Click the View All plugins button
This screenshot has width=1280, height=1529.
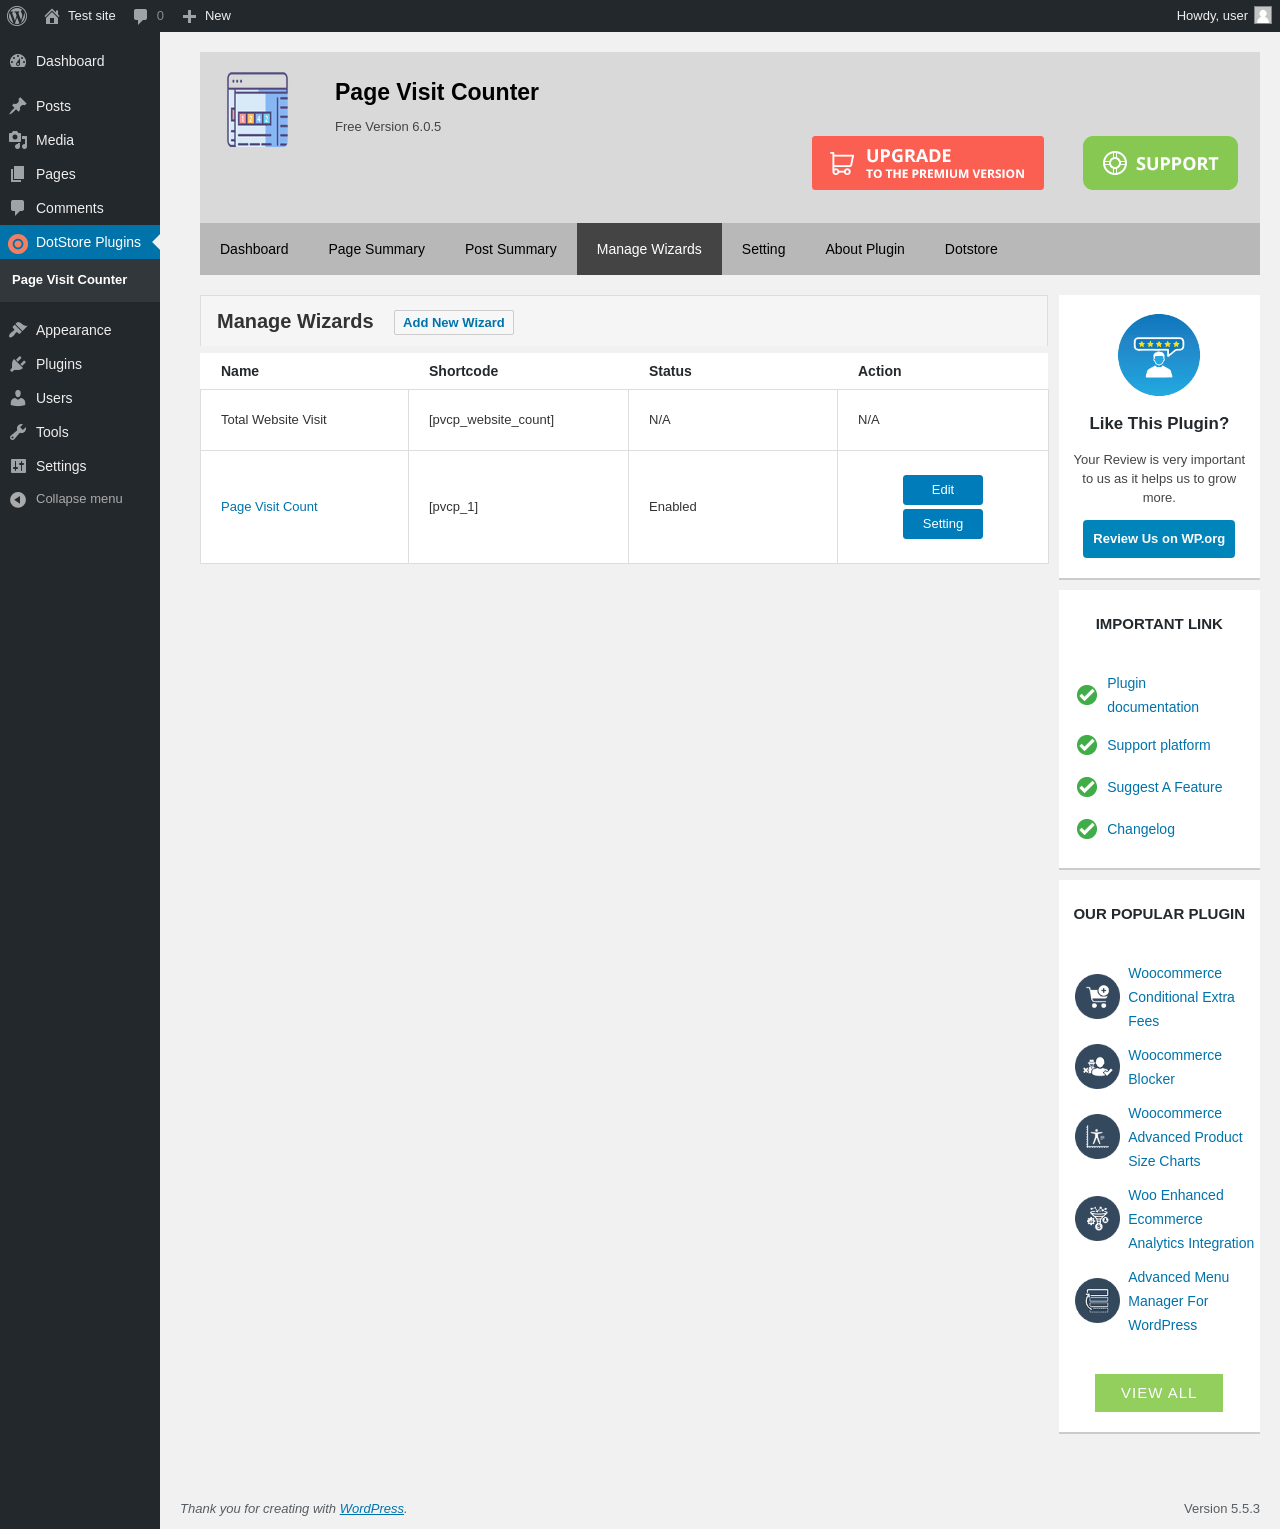point(1159,1393)
